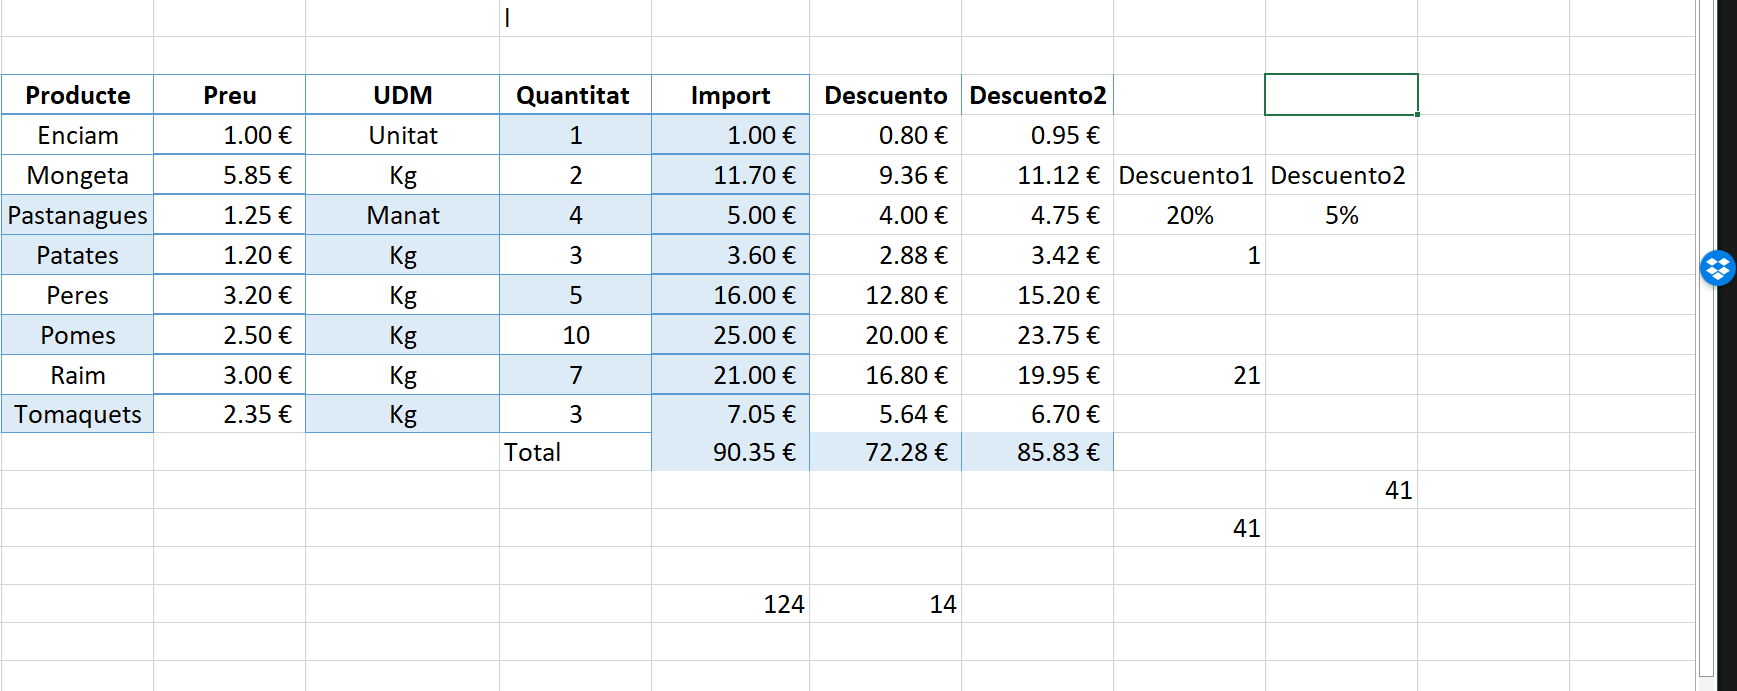Select the 85.83 € total cell
This screenshot has width=1737, height=691.
(1037, 452)
